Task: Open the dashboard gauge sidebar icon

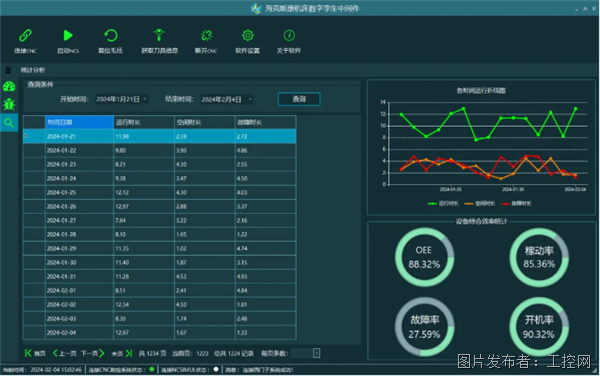Action: [9, 86]
